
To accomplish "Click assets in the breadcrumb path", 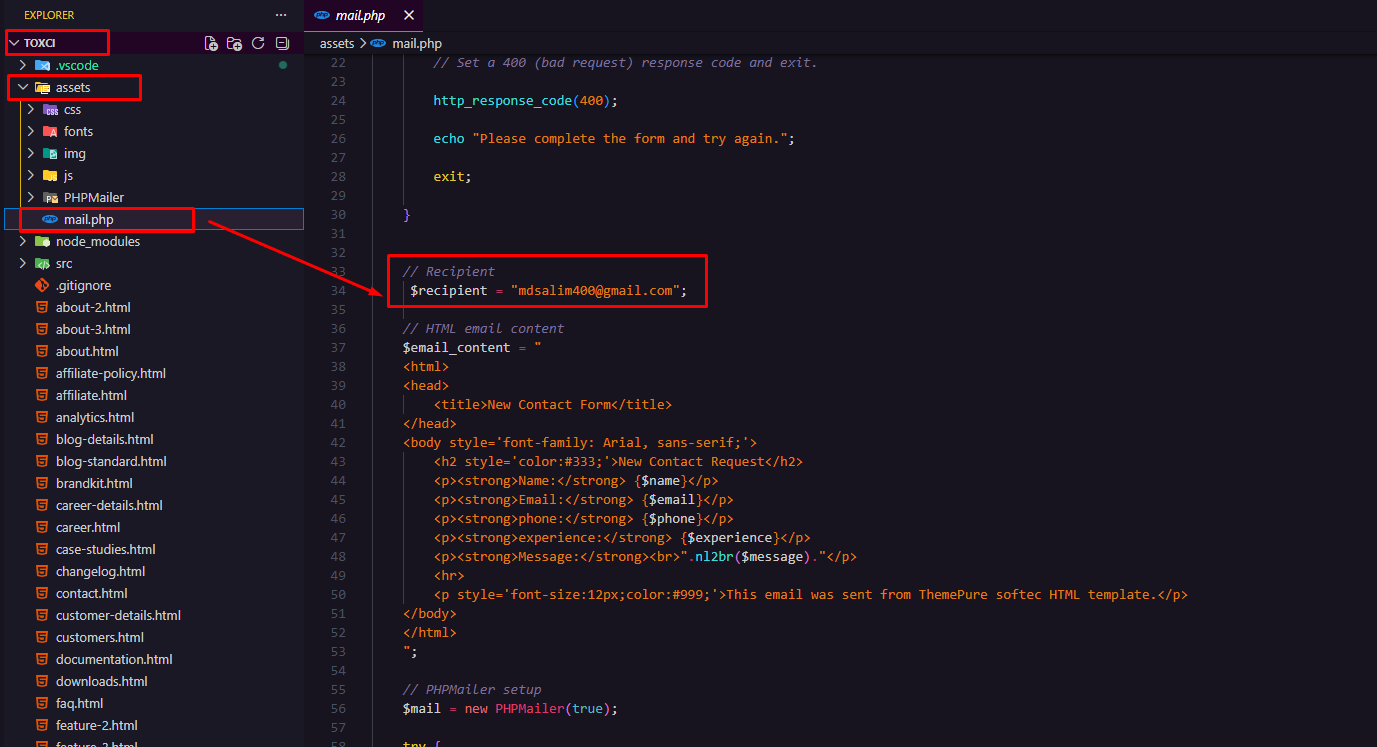I will [x=337, y=44].
